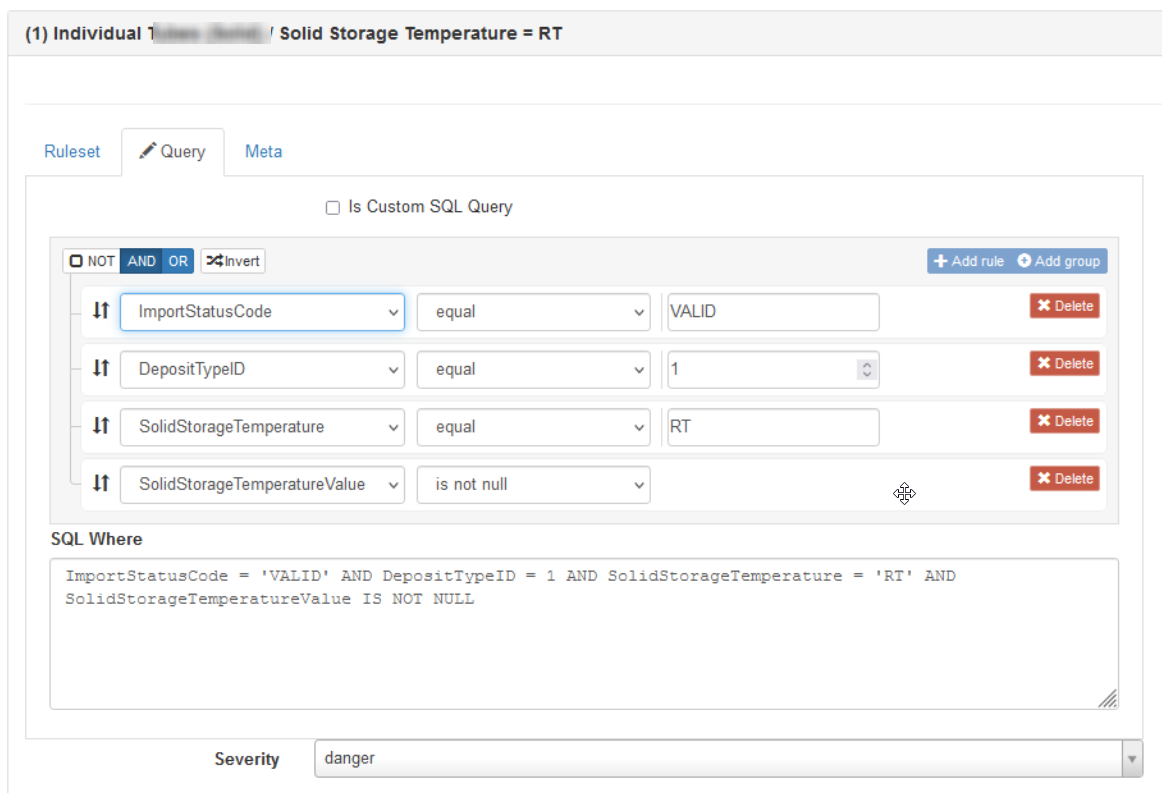Click the Severity dropdown arrow
The height and width of the screenshot is (793, 1162).
click(1132, 759)
